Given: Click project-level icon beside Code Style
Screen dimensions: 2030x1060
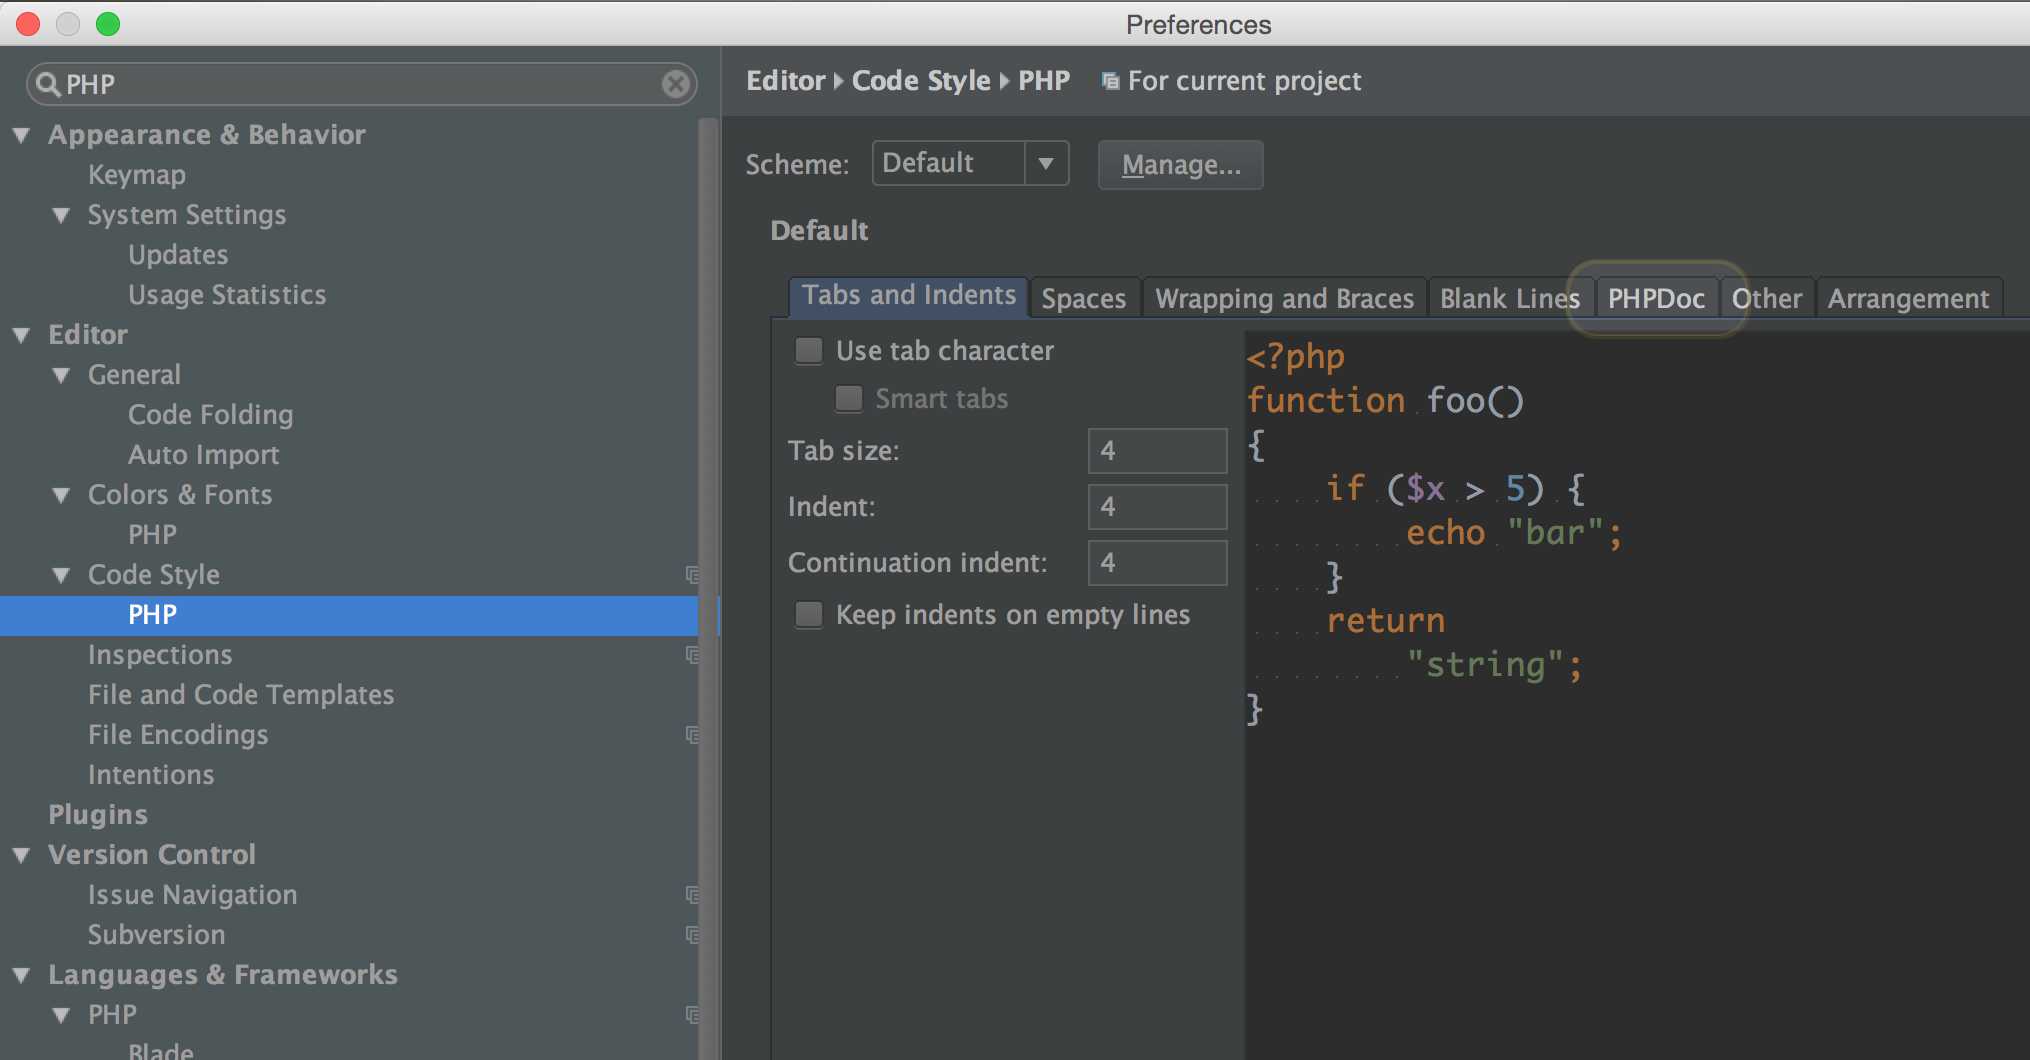Looking at the screenshot, I should click(691, 574).
